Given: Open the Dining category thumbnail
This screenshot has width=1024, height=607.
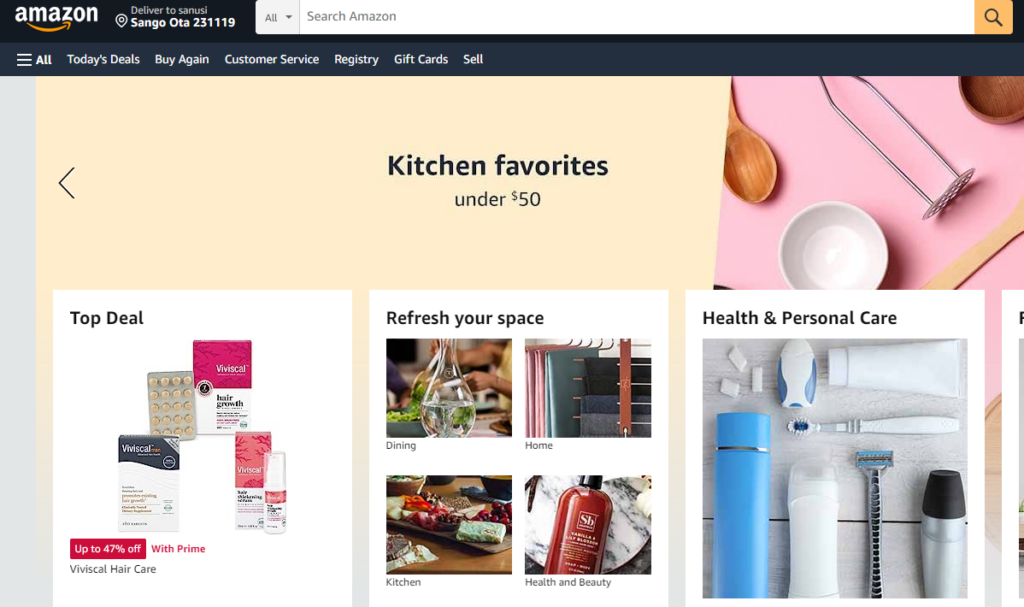Looking at the screenshot, I should click(x=449, y=387).
